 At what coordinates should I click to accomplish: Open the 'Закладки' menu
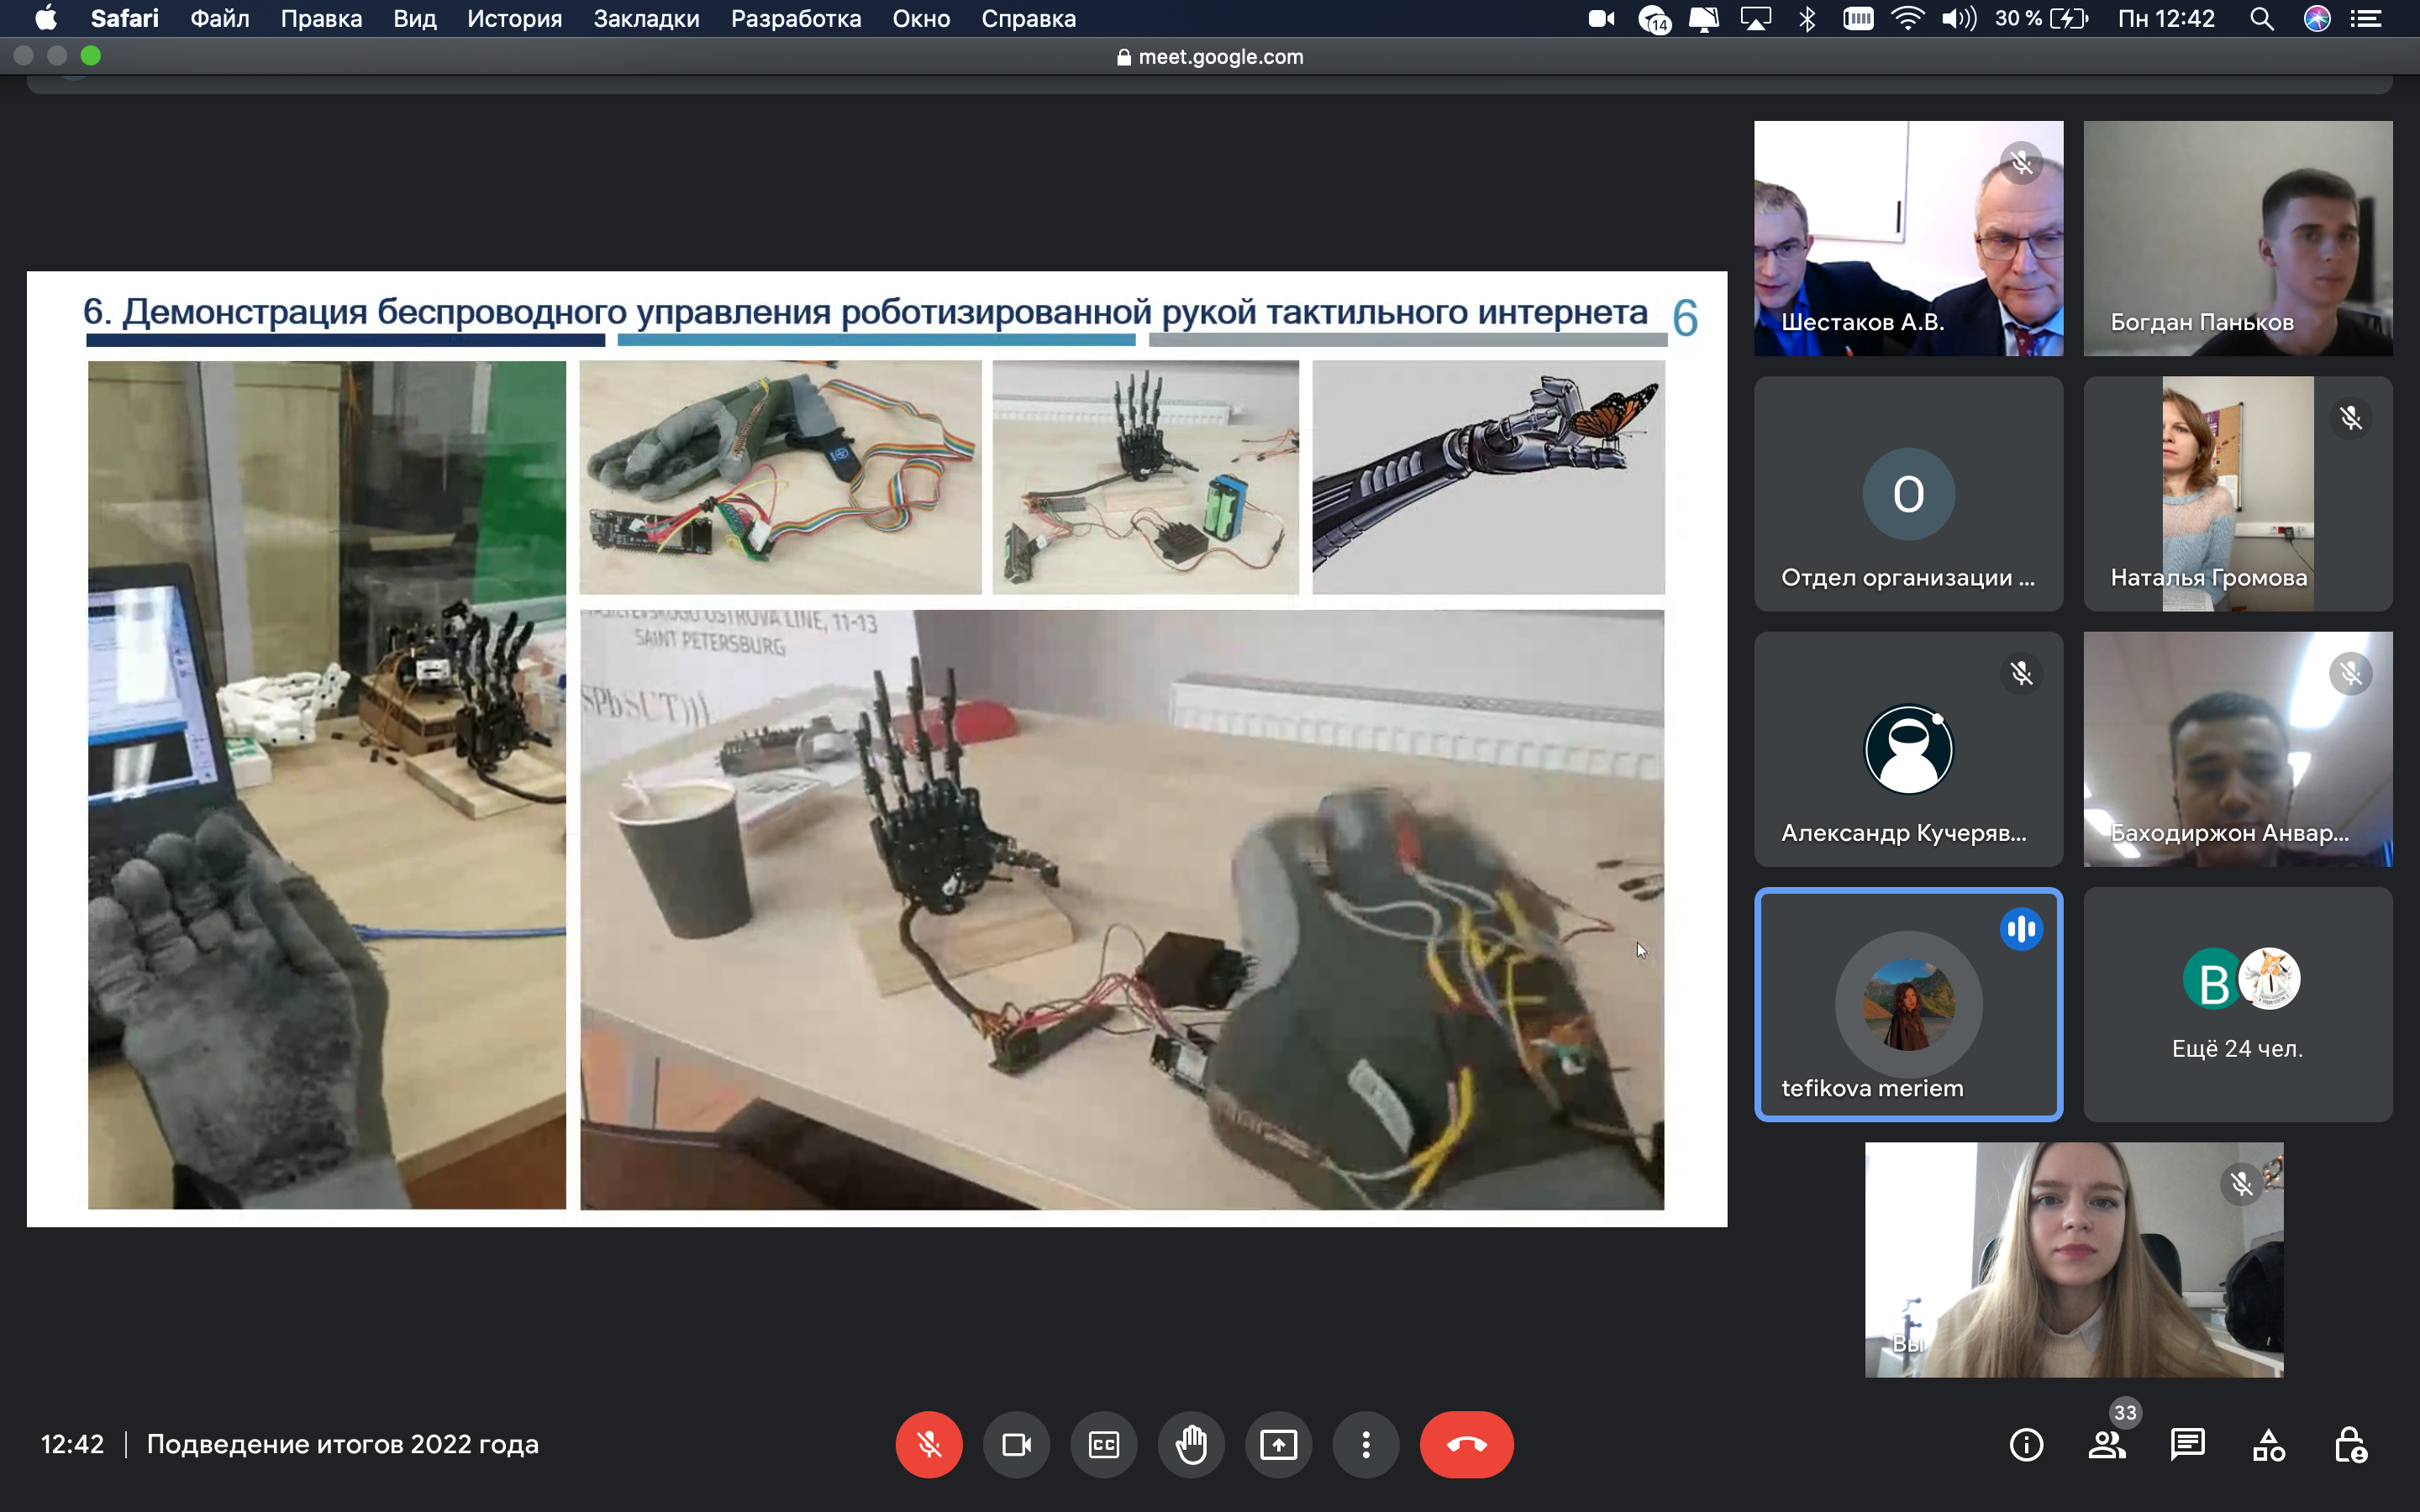(x=646, y=19)
